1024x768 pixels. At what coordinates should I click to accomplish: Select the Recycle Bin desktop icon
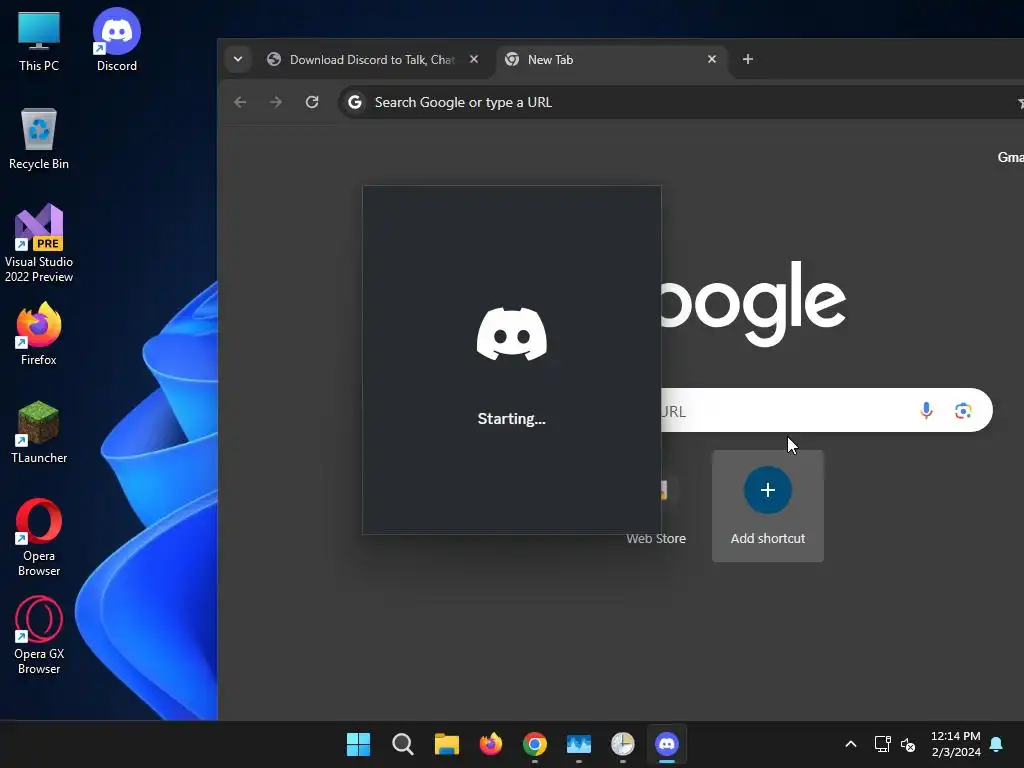tap(39, 138)
